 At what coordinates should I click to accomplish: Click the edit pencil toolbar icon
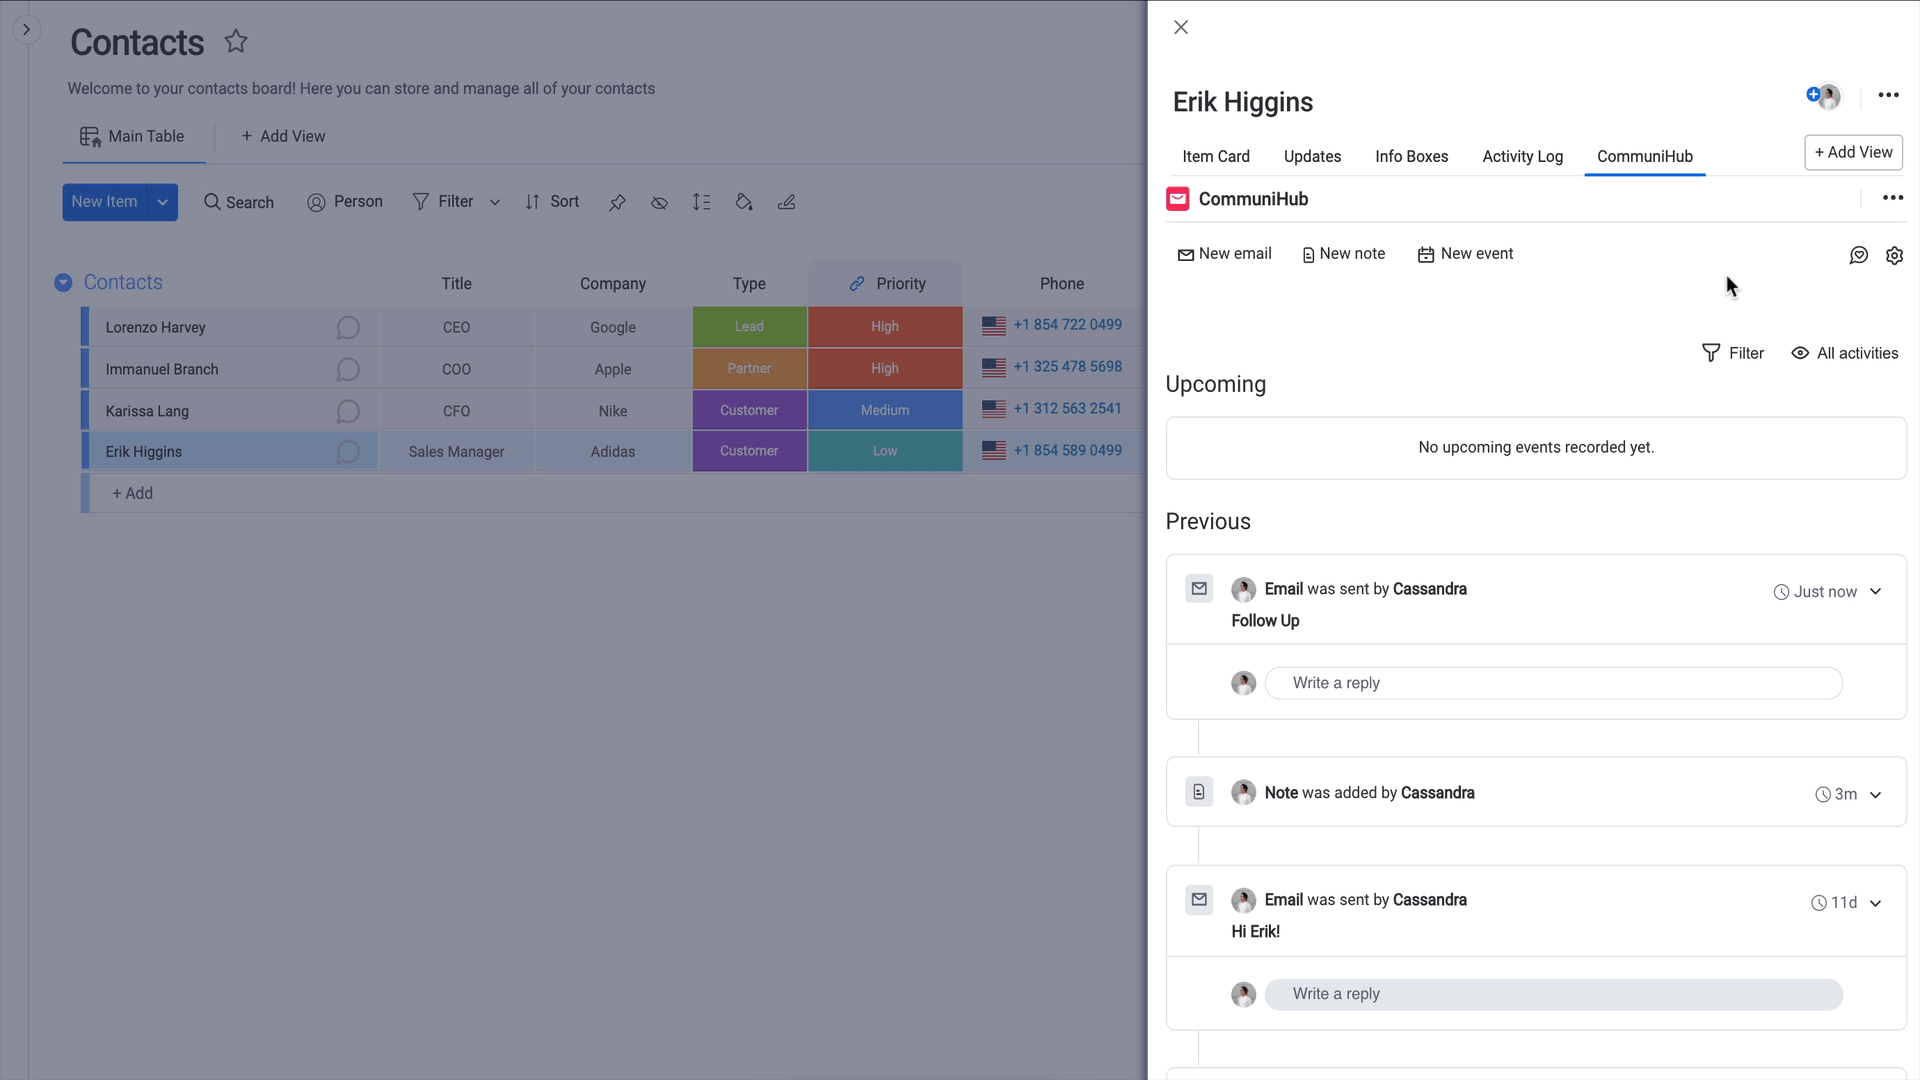click(787, 202)
